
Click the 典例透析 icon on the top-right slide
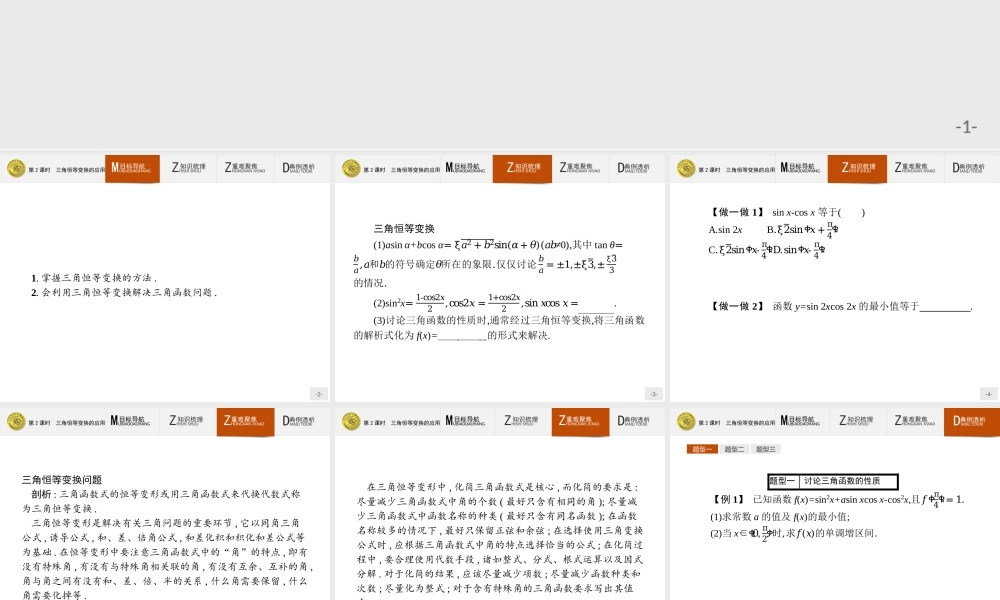tap(969, 168)
